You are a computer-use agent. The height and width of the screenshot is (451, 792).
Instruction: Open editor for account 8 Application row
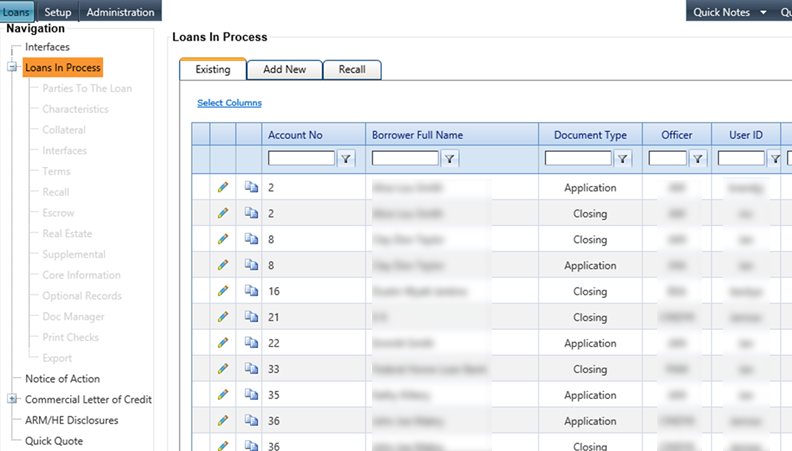pyautogui.click(x=223, y=265)
